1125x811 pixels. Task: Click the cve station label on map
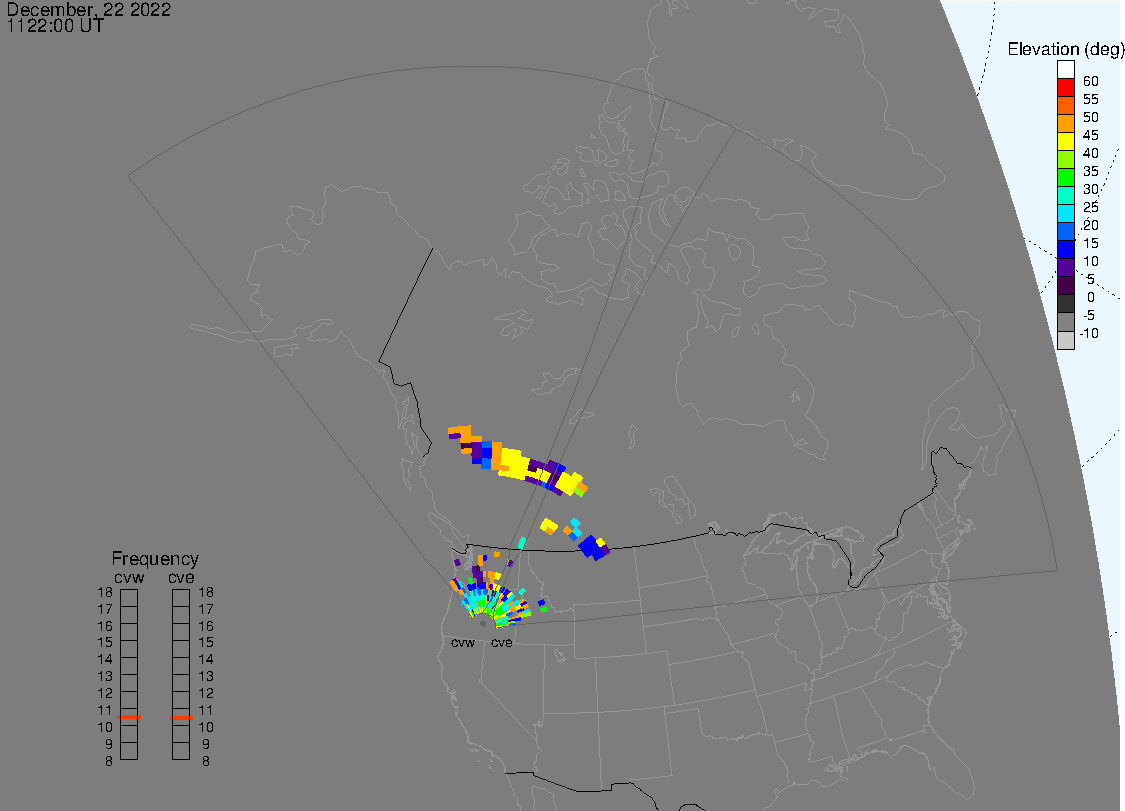click(502, 643)
